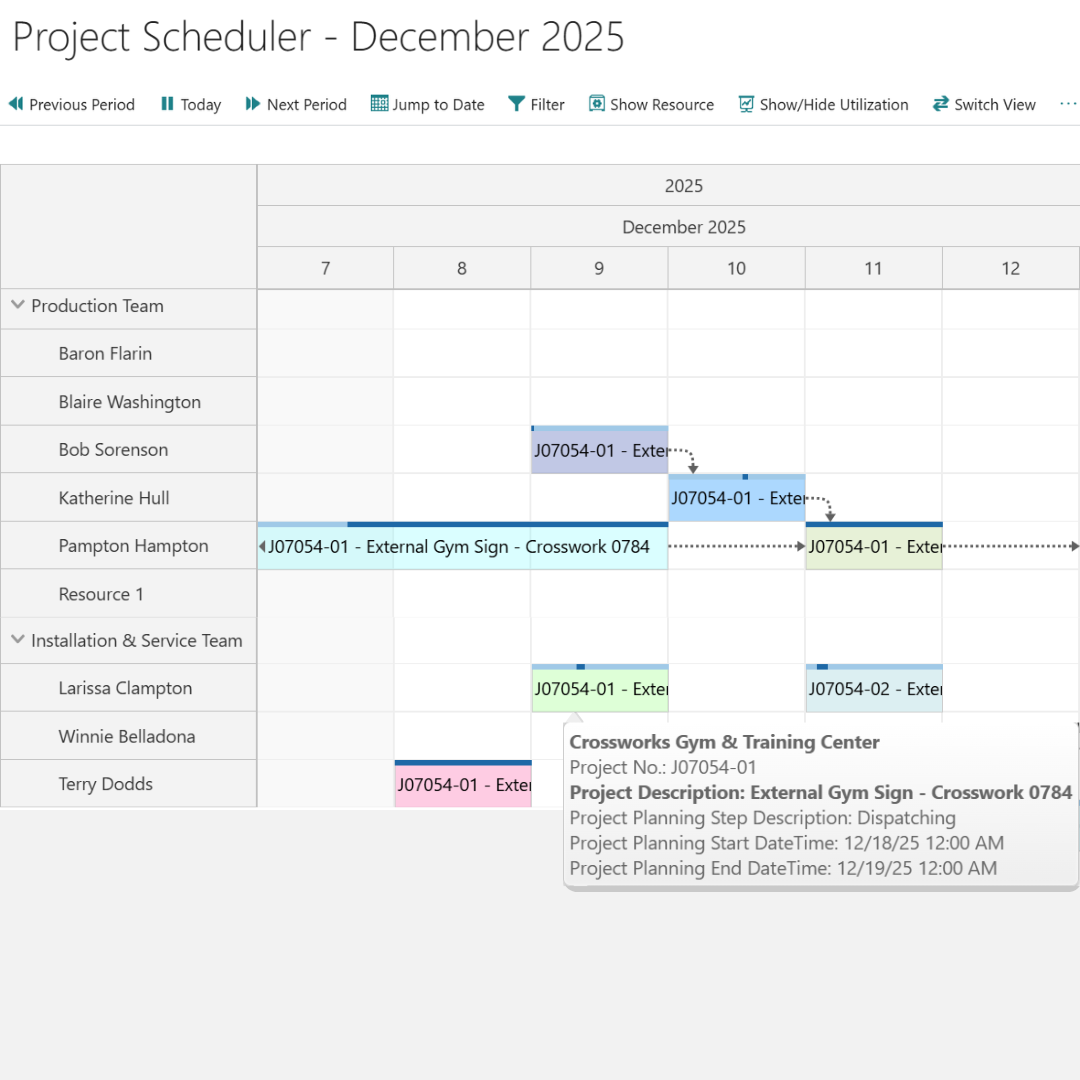Click the Previous Period arrow icon

16,104
